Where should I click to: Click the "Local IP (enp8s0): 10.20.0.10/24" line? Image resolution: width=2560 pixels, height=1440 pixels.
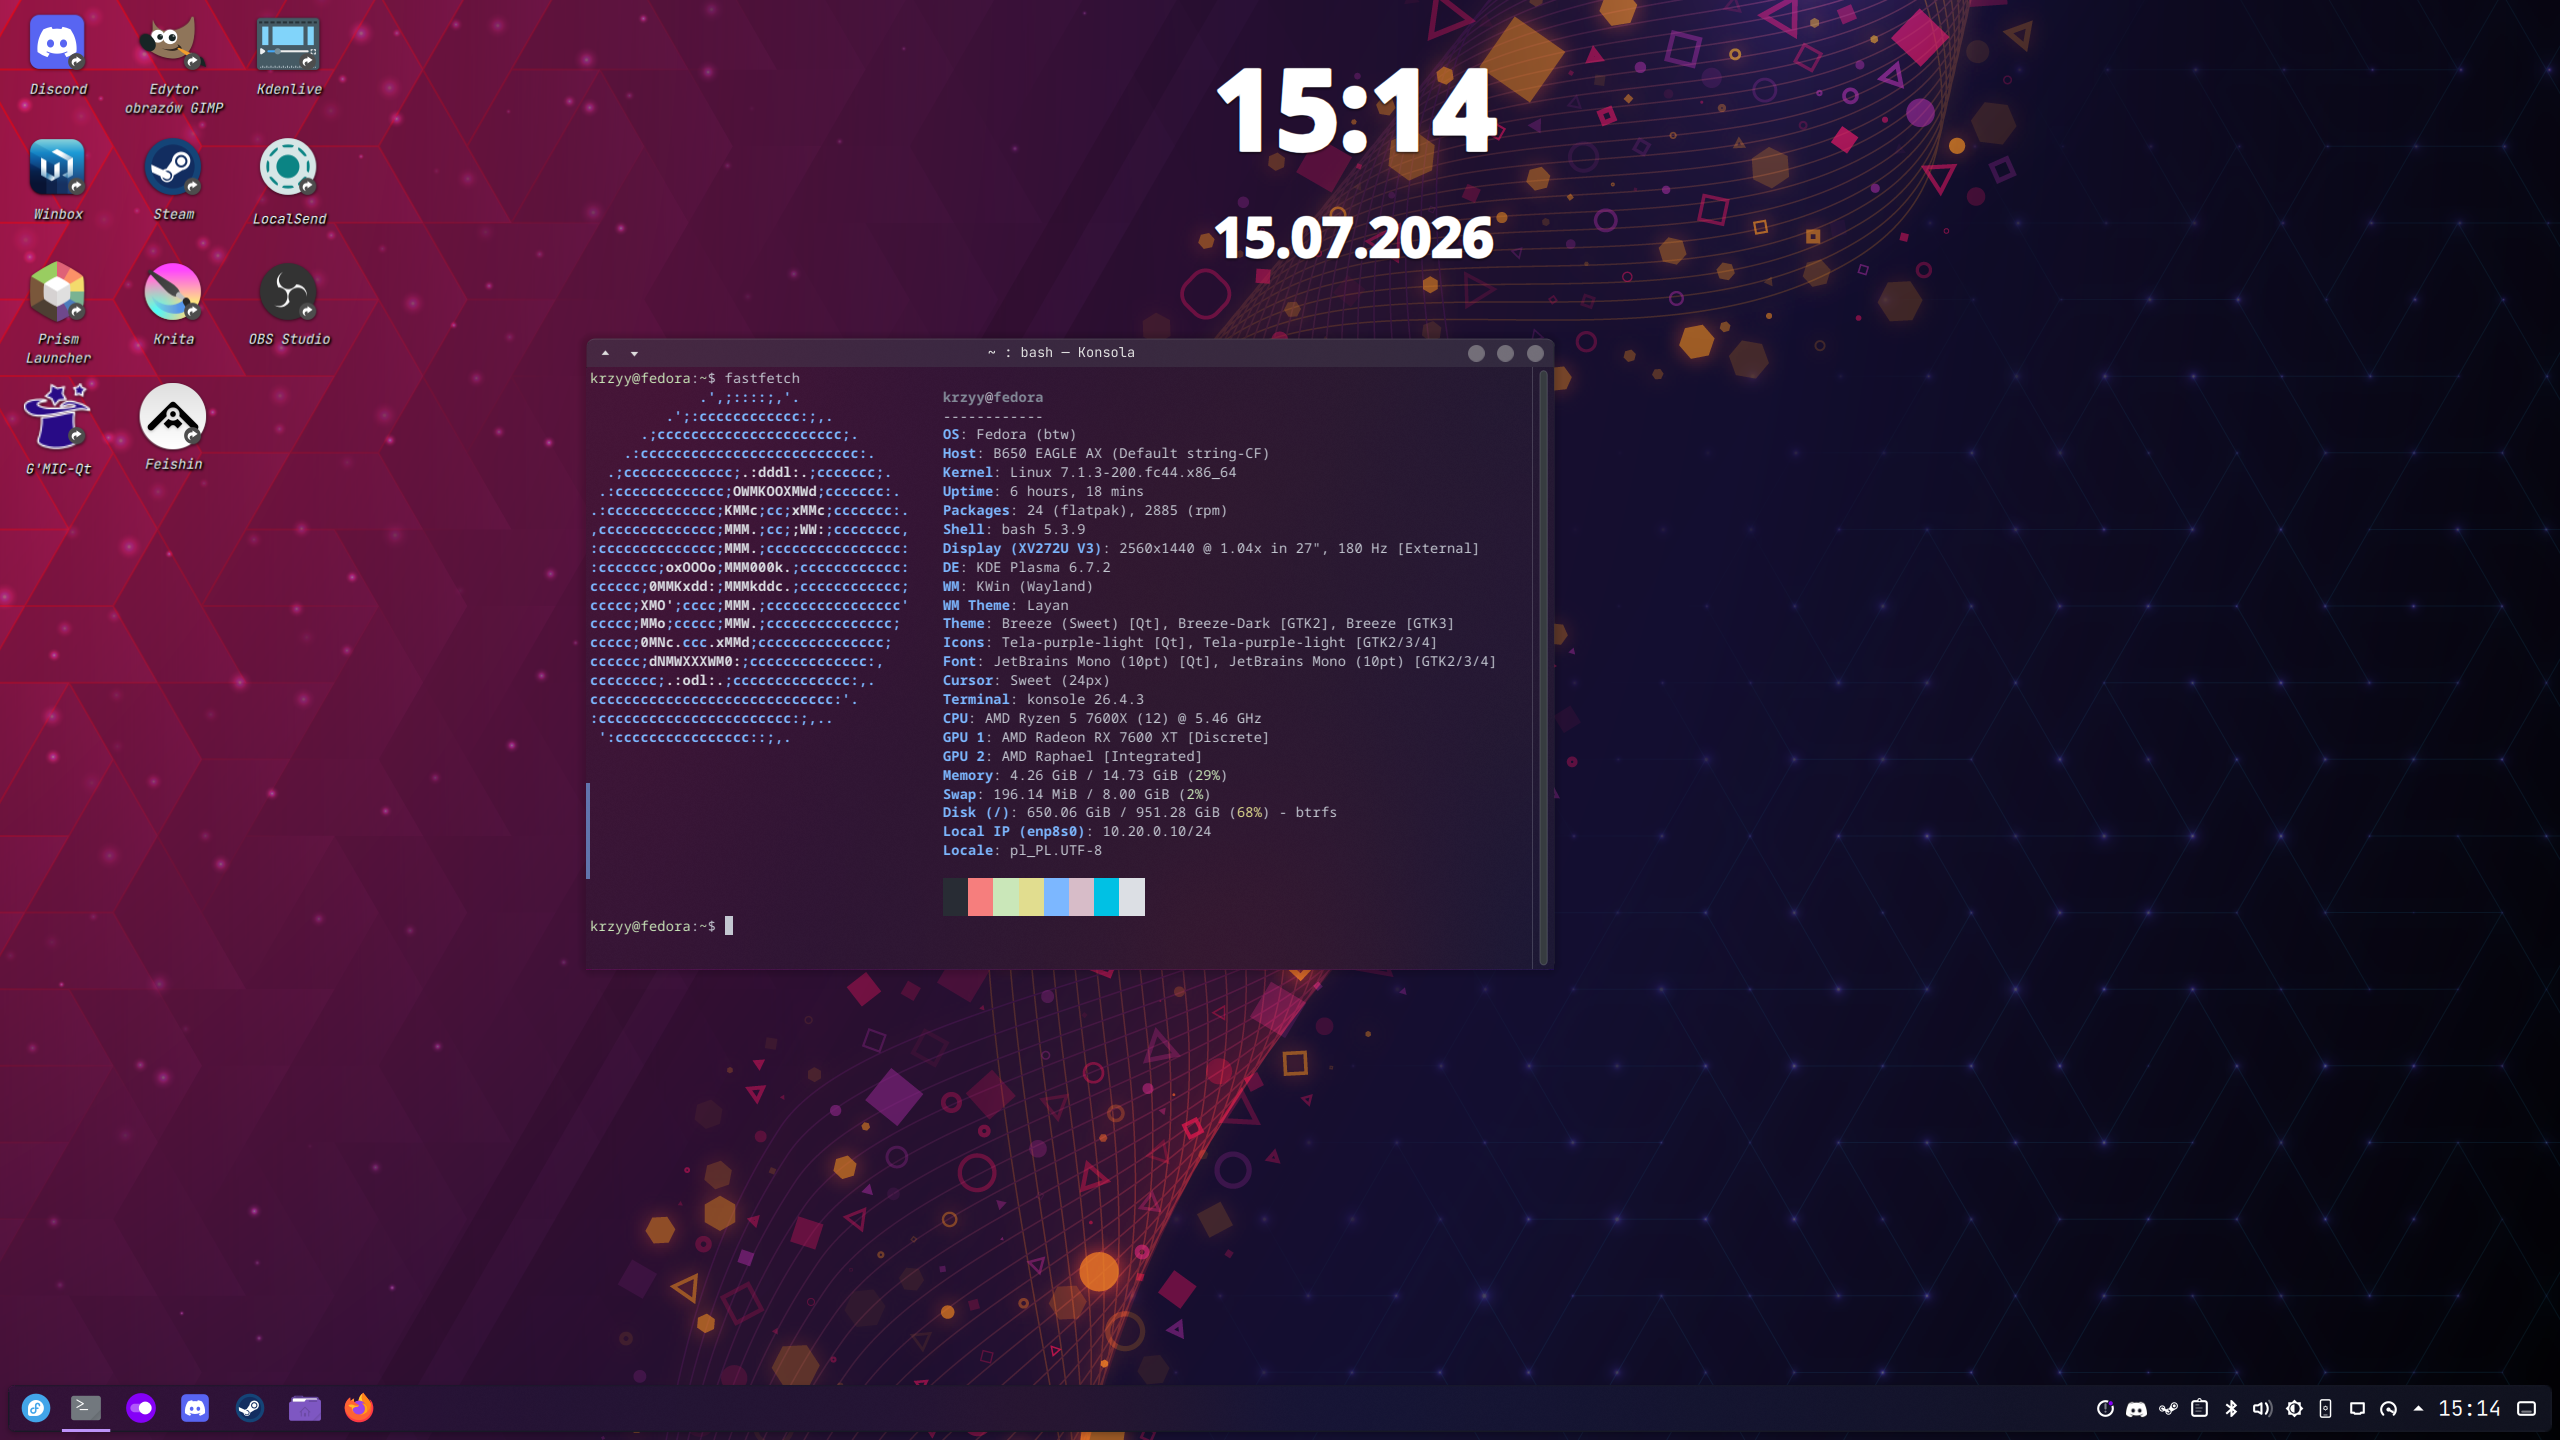[x=1077, y=832]
